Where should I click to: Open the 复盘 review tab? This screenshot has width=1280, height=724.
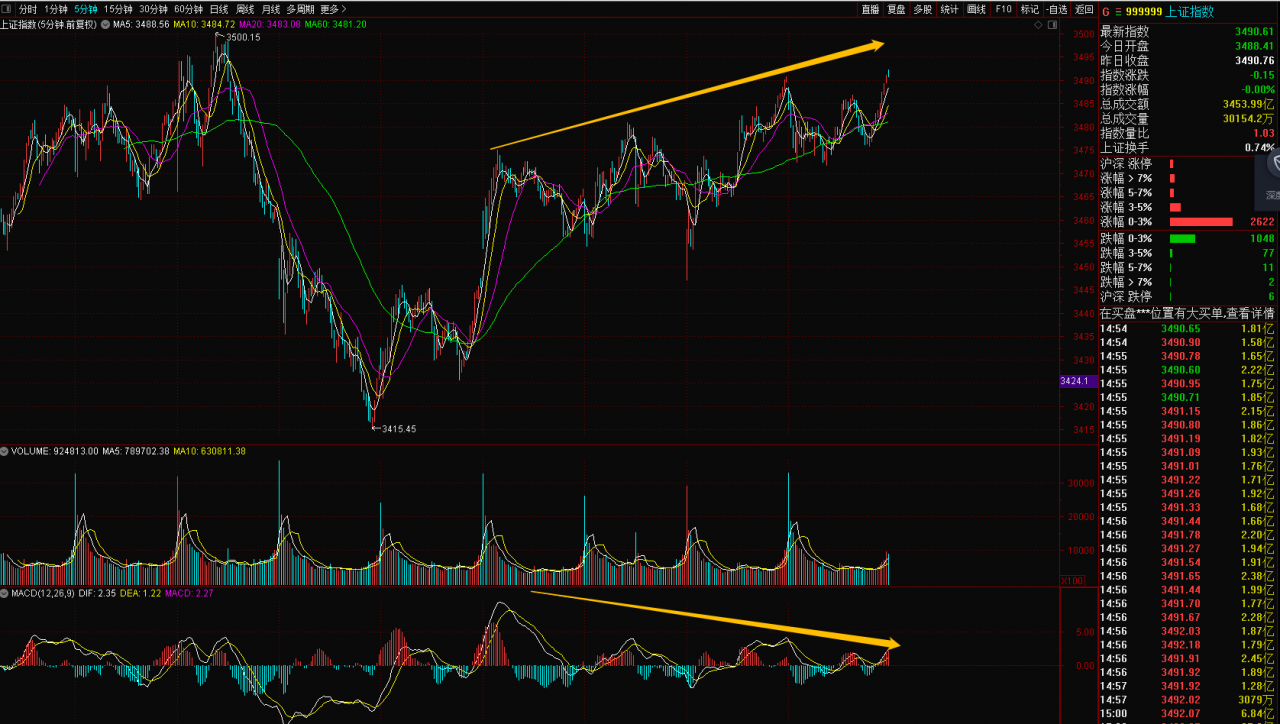point(896,9)
